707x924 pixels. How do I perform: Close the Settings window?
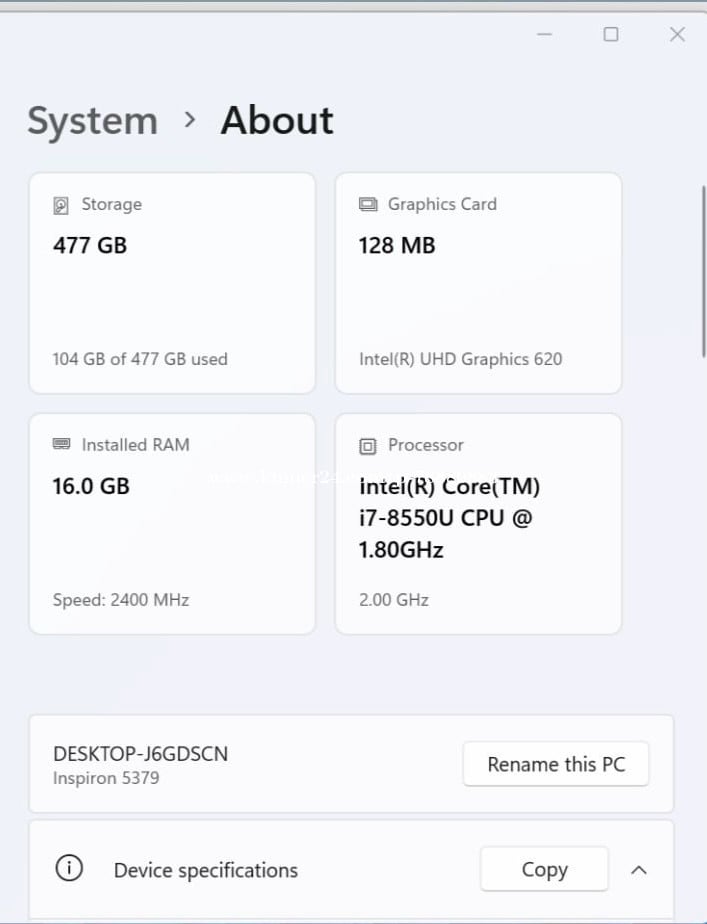[x=677, y=34]
